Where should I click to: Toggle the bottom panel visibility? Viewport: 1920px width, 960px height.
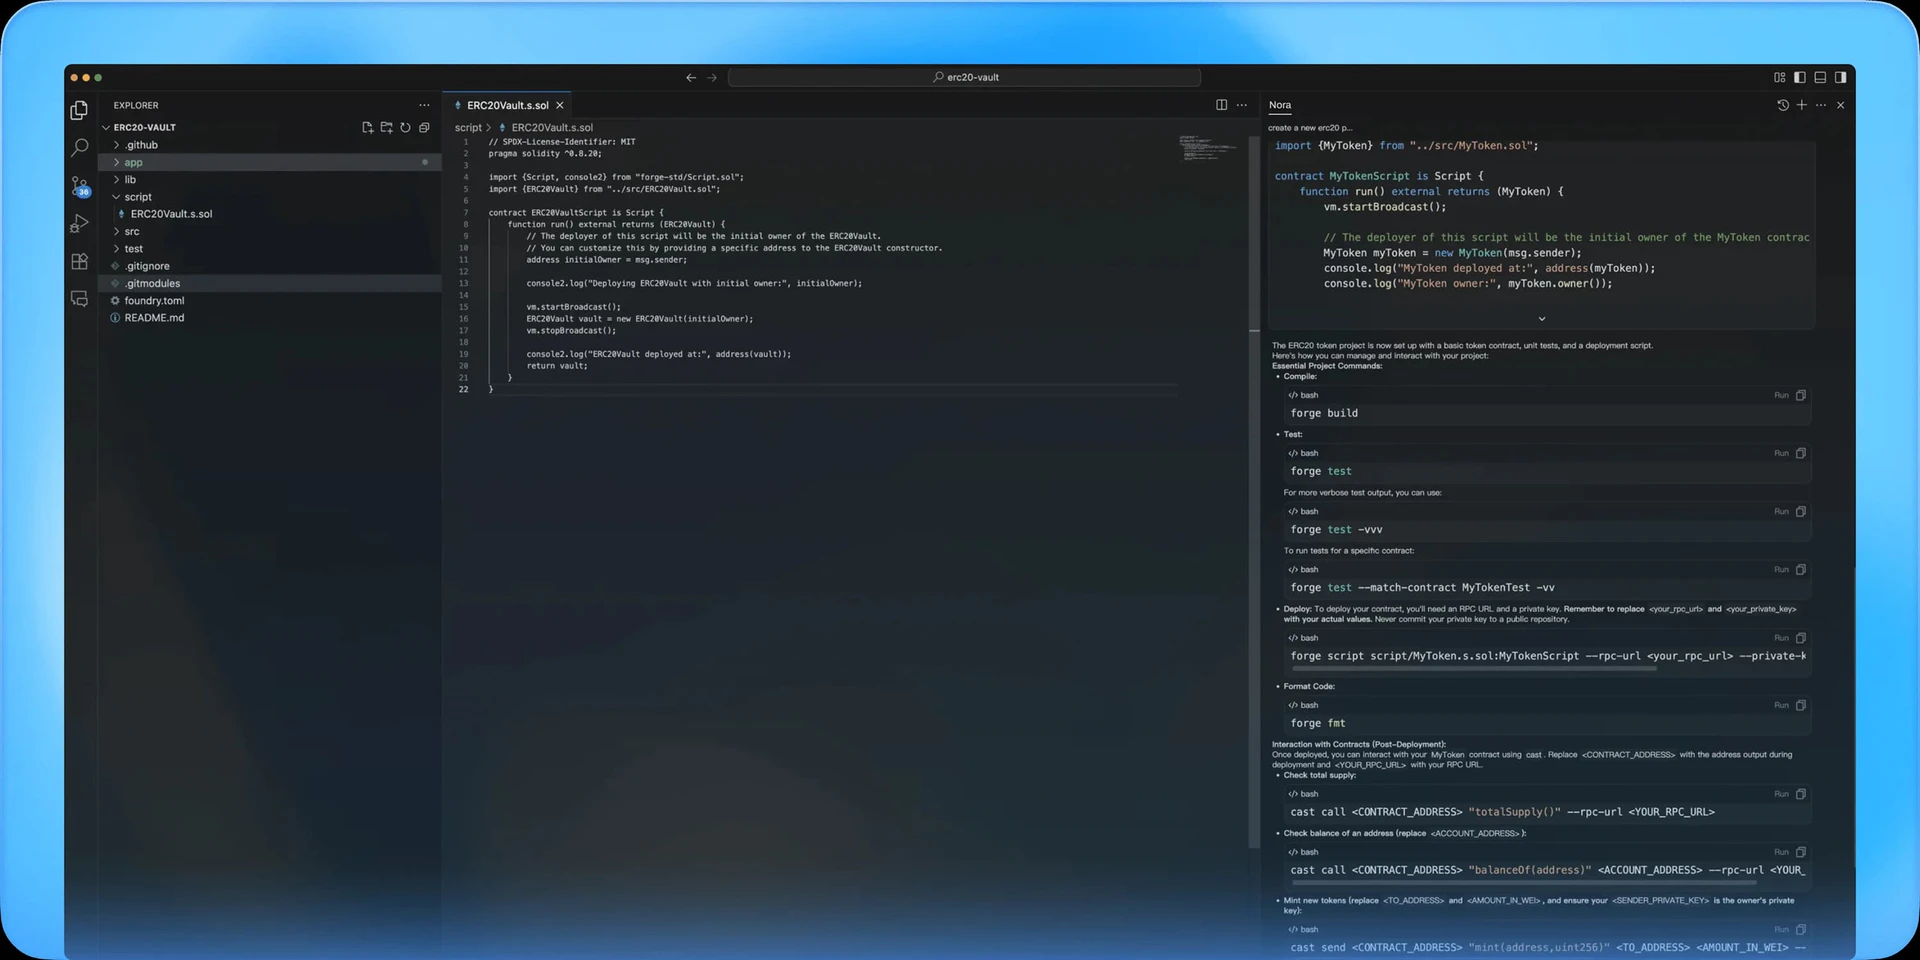1820,77
